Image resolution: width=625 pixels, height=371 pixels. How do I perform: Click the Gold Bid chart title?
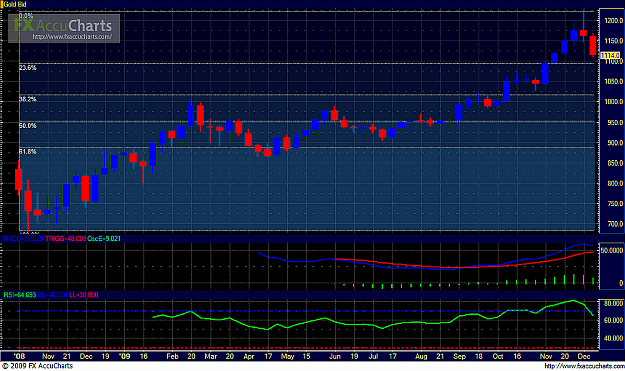click(15, 4)
